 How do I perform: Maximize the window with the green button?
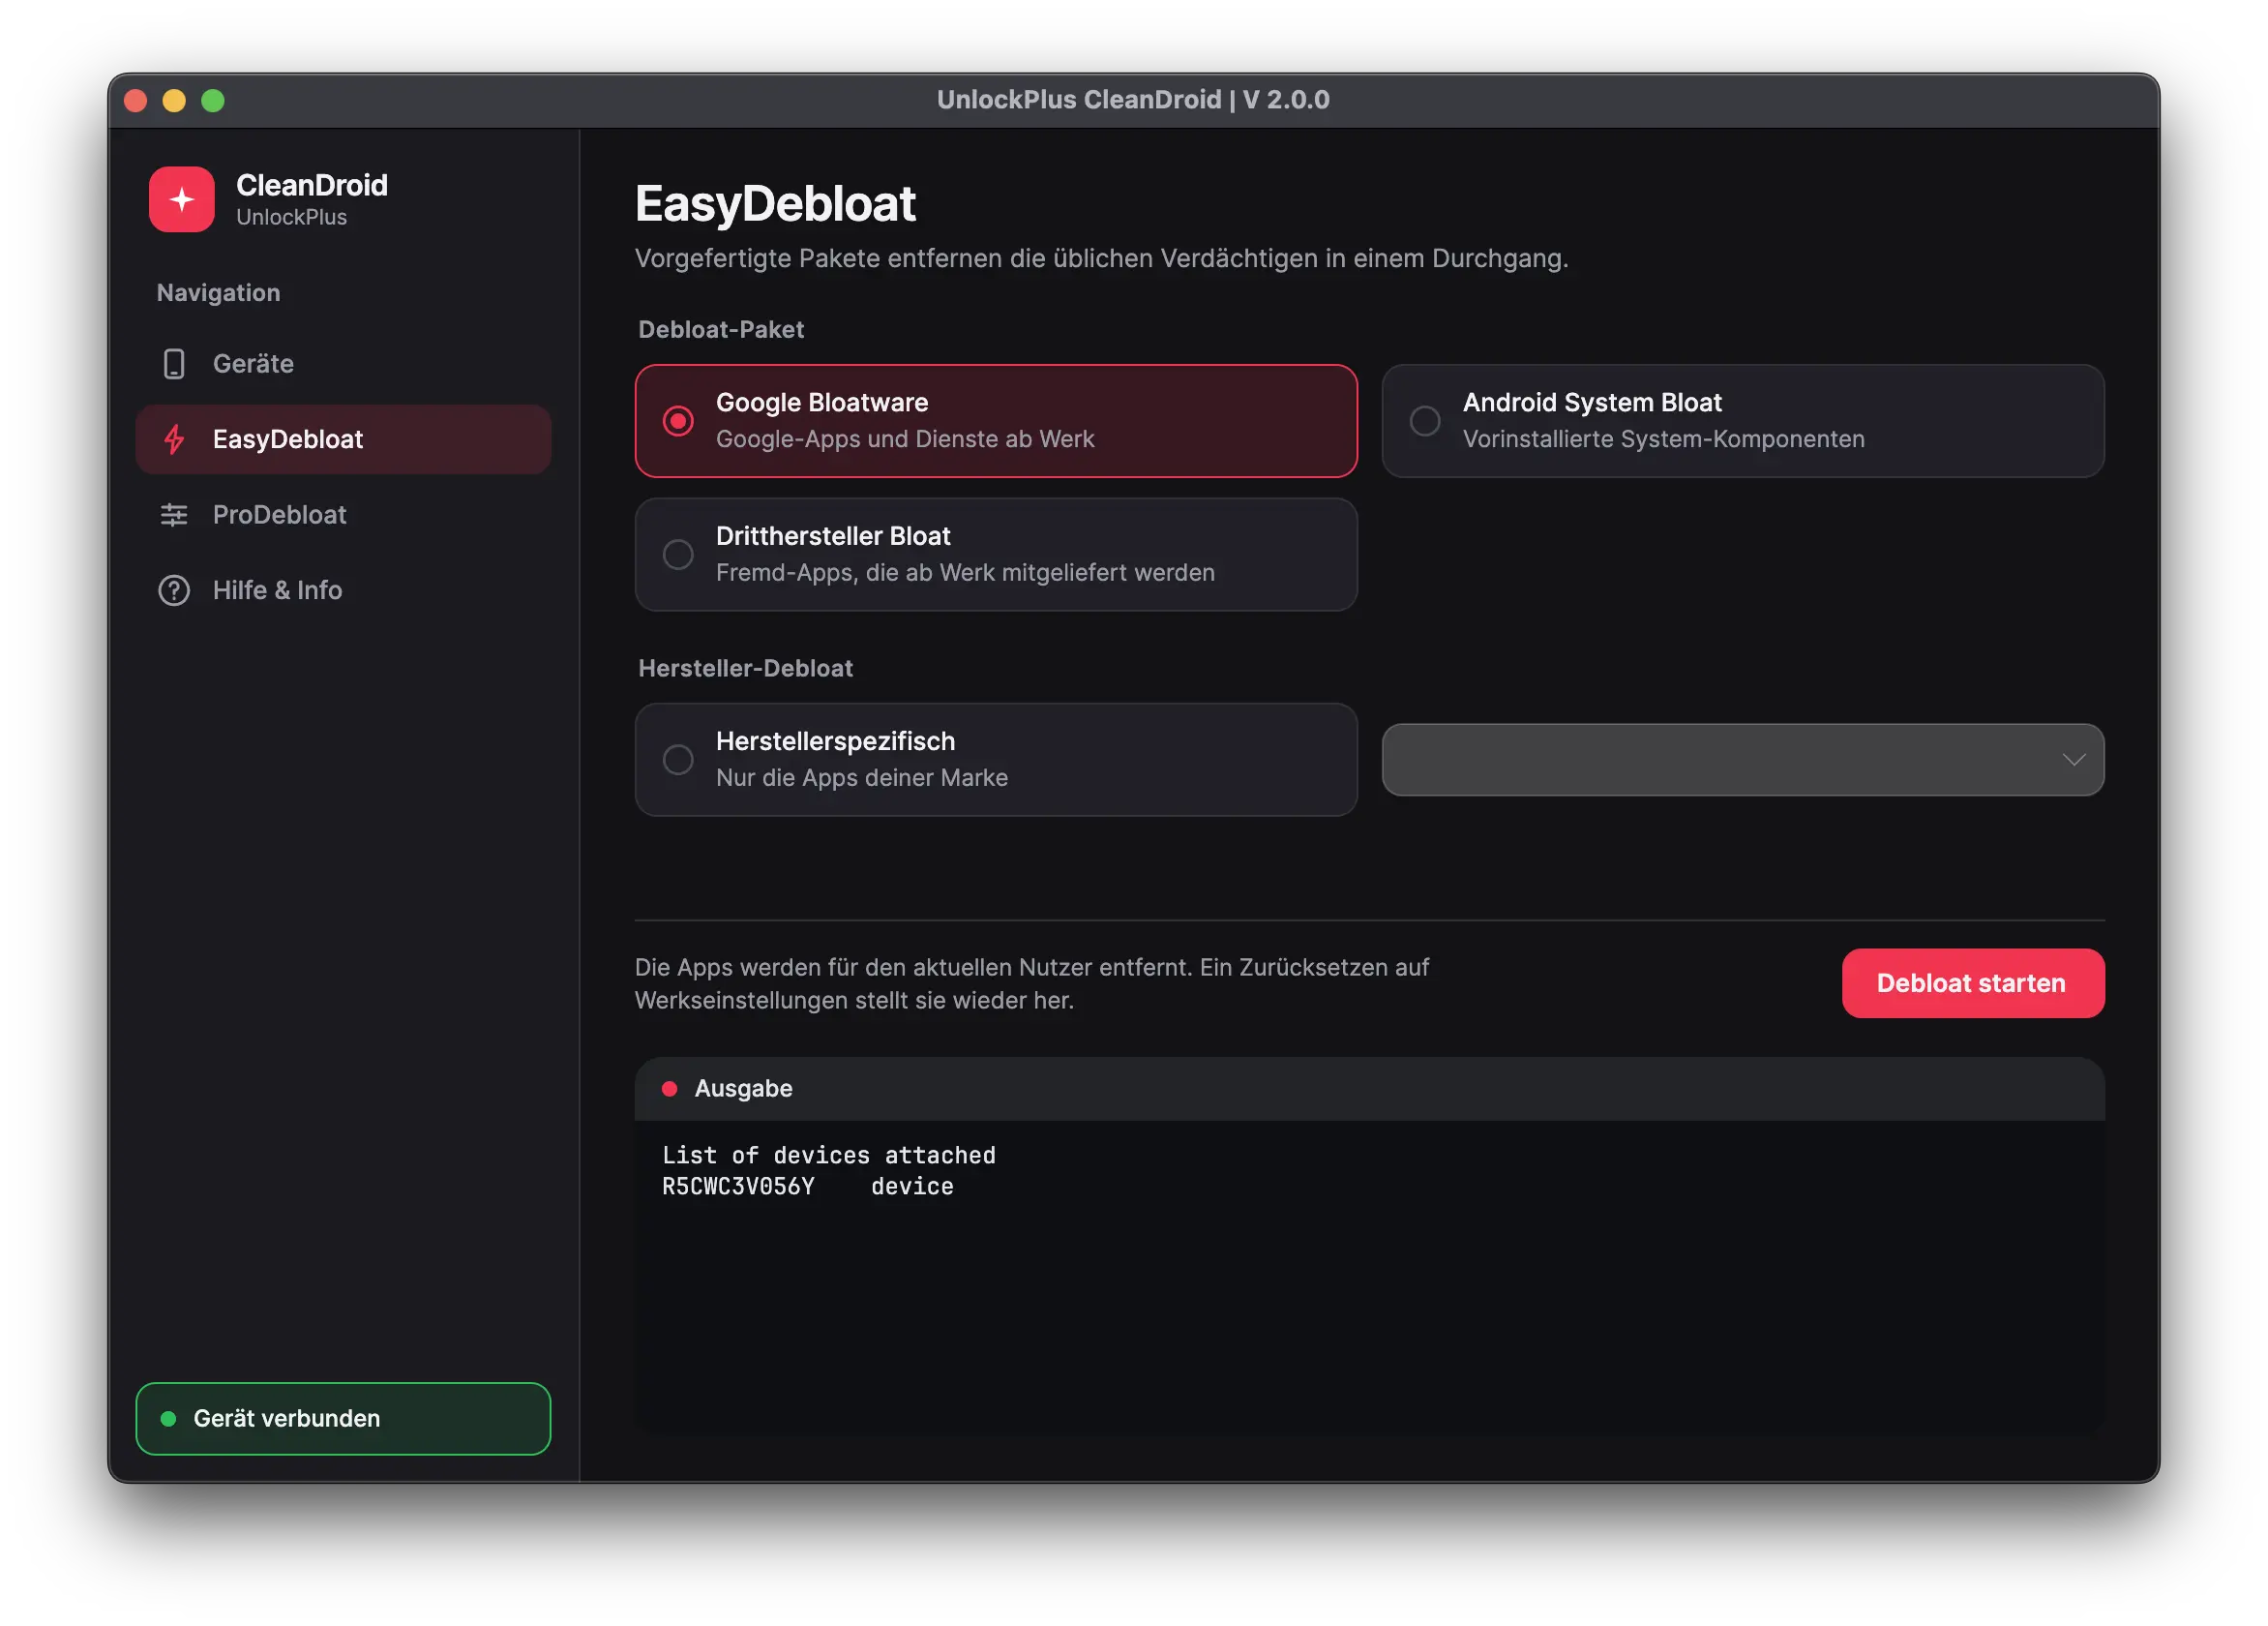point(213,100)
